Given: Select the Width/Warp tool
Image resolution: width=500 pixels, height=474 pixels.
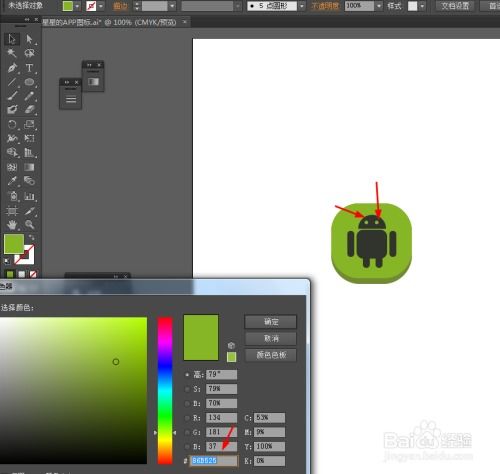Looking at the screenshot, I should (12, 138).
